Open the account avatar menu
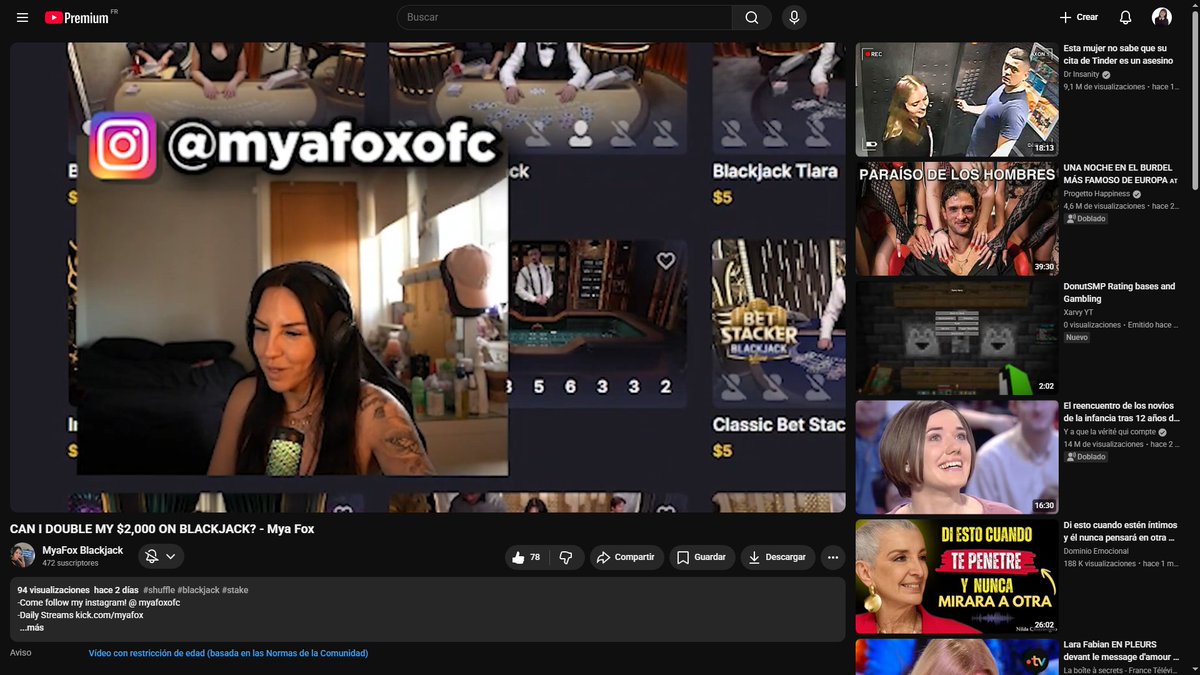This screenshot has height=675, width=1200. pyautogui.click(x=1162, y=17)
